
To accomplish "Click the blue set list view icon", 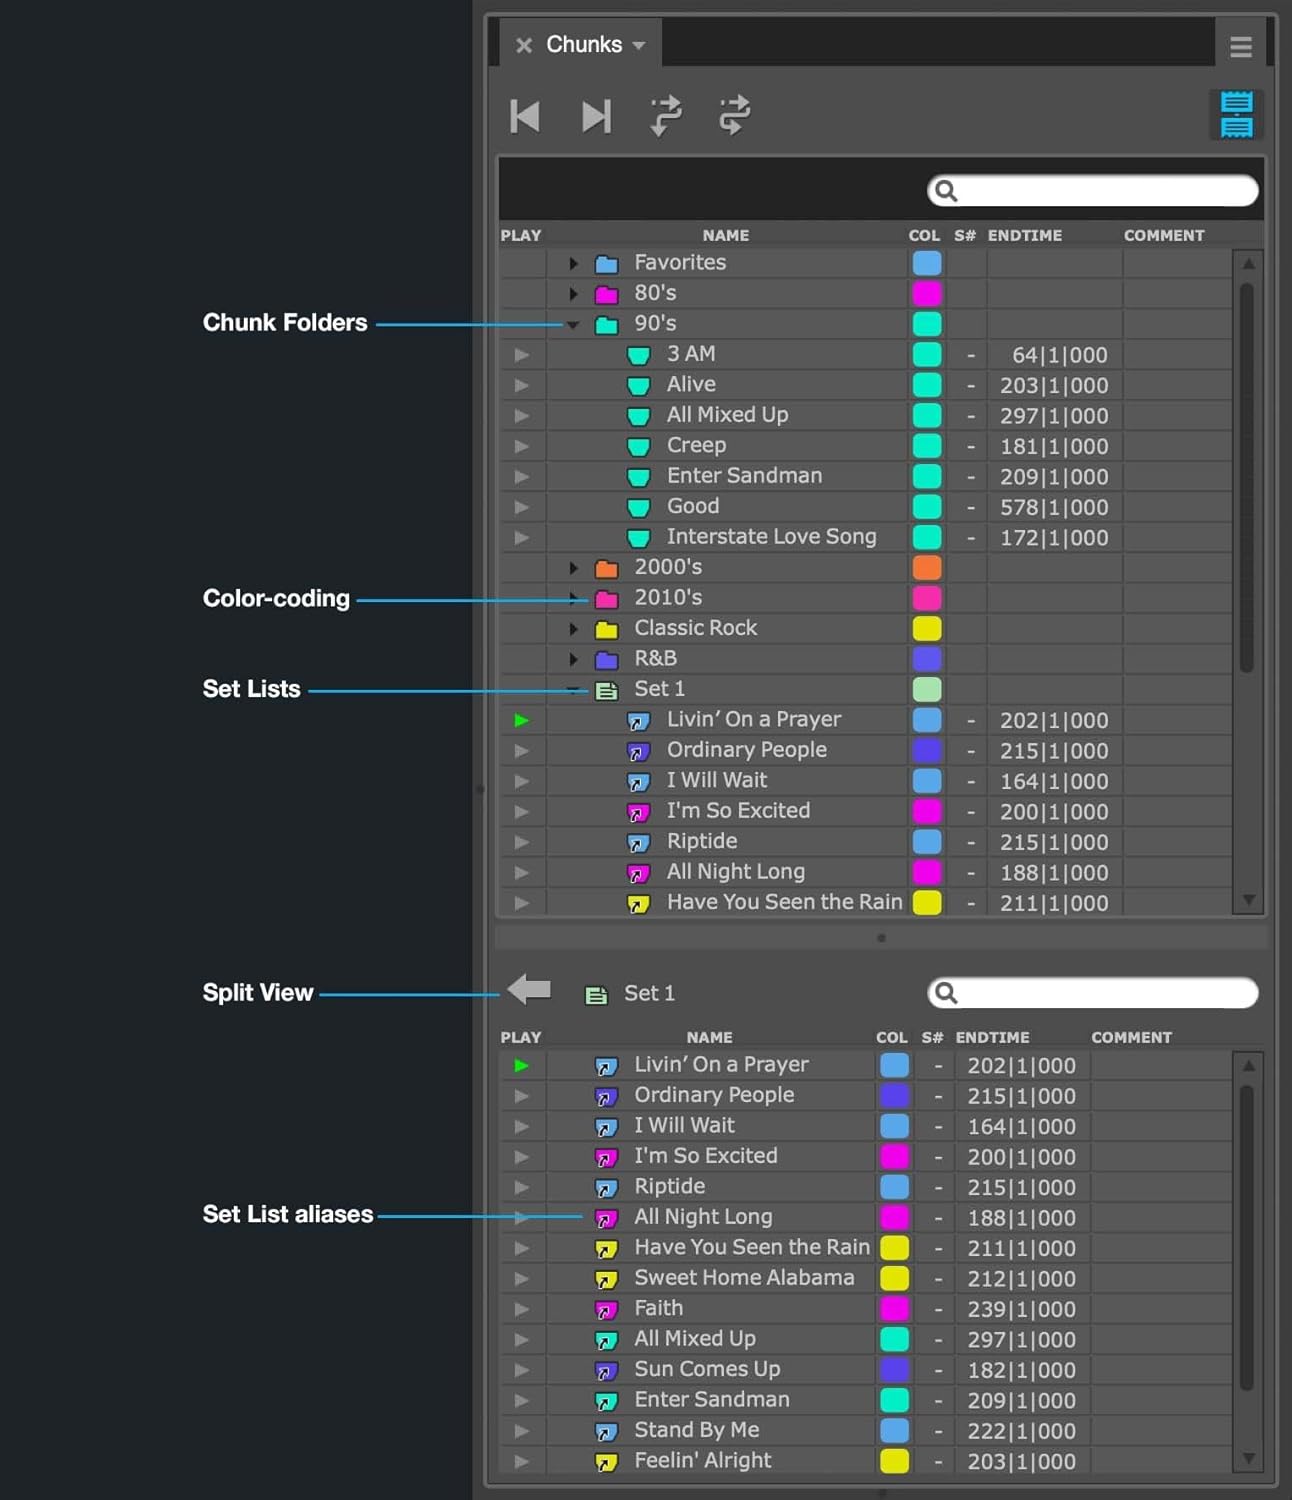I will click(x=1236, y=114).
